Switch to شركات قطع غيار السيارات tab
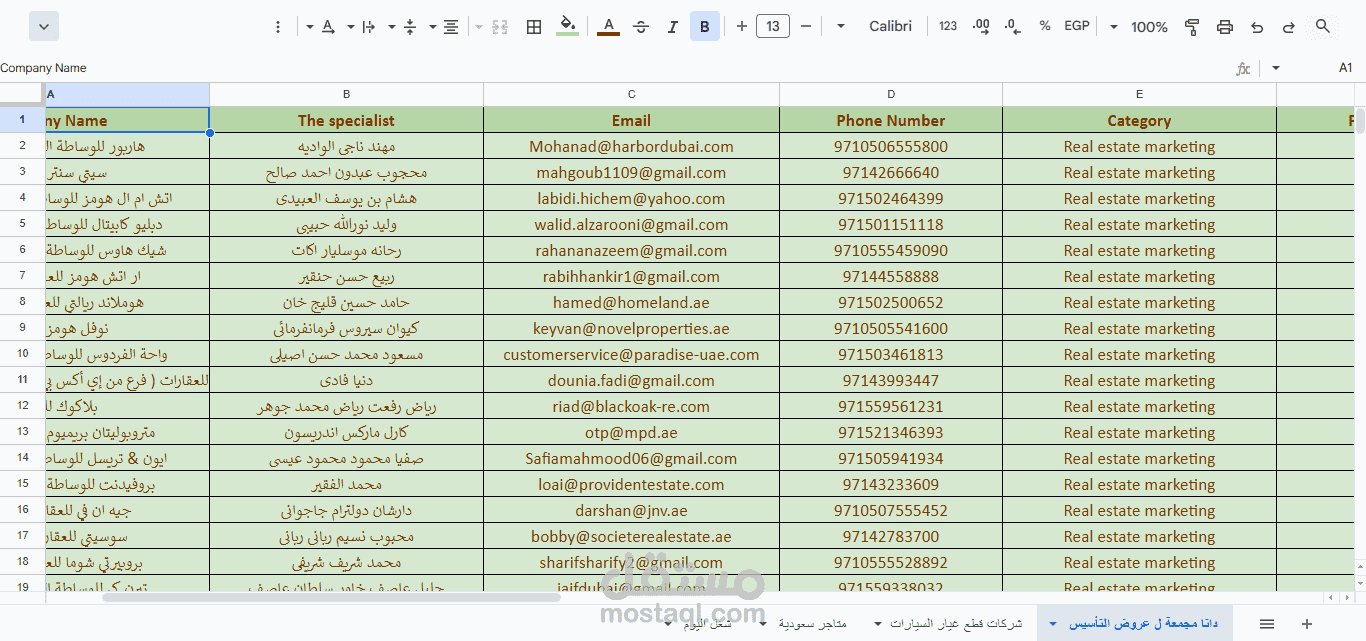Screen dimensions: 1366x641 pyautogui.click(x=957, y=624)
